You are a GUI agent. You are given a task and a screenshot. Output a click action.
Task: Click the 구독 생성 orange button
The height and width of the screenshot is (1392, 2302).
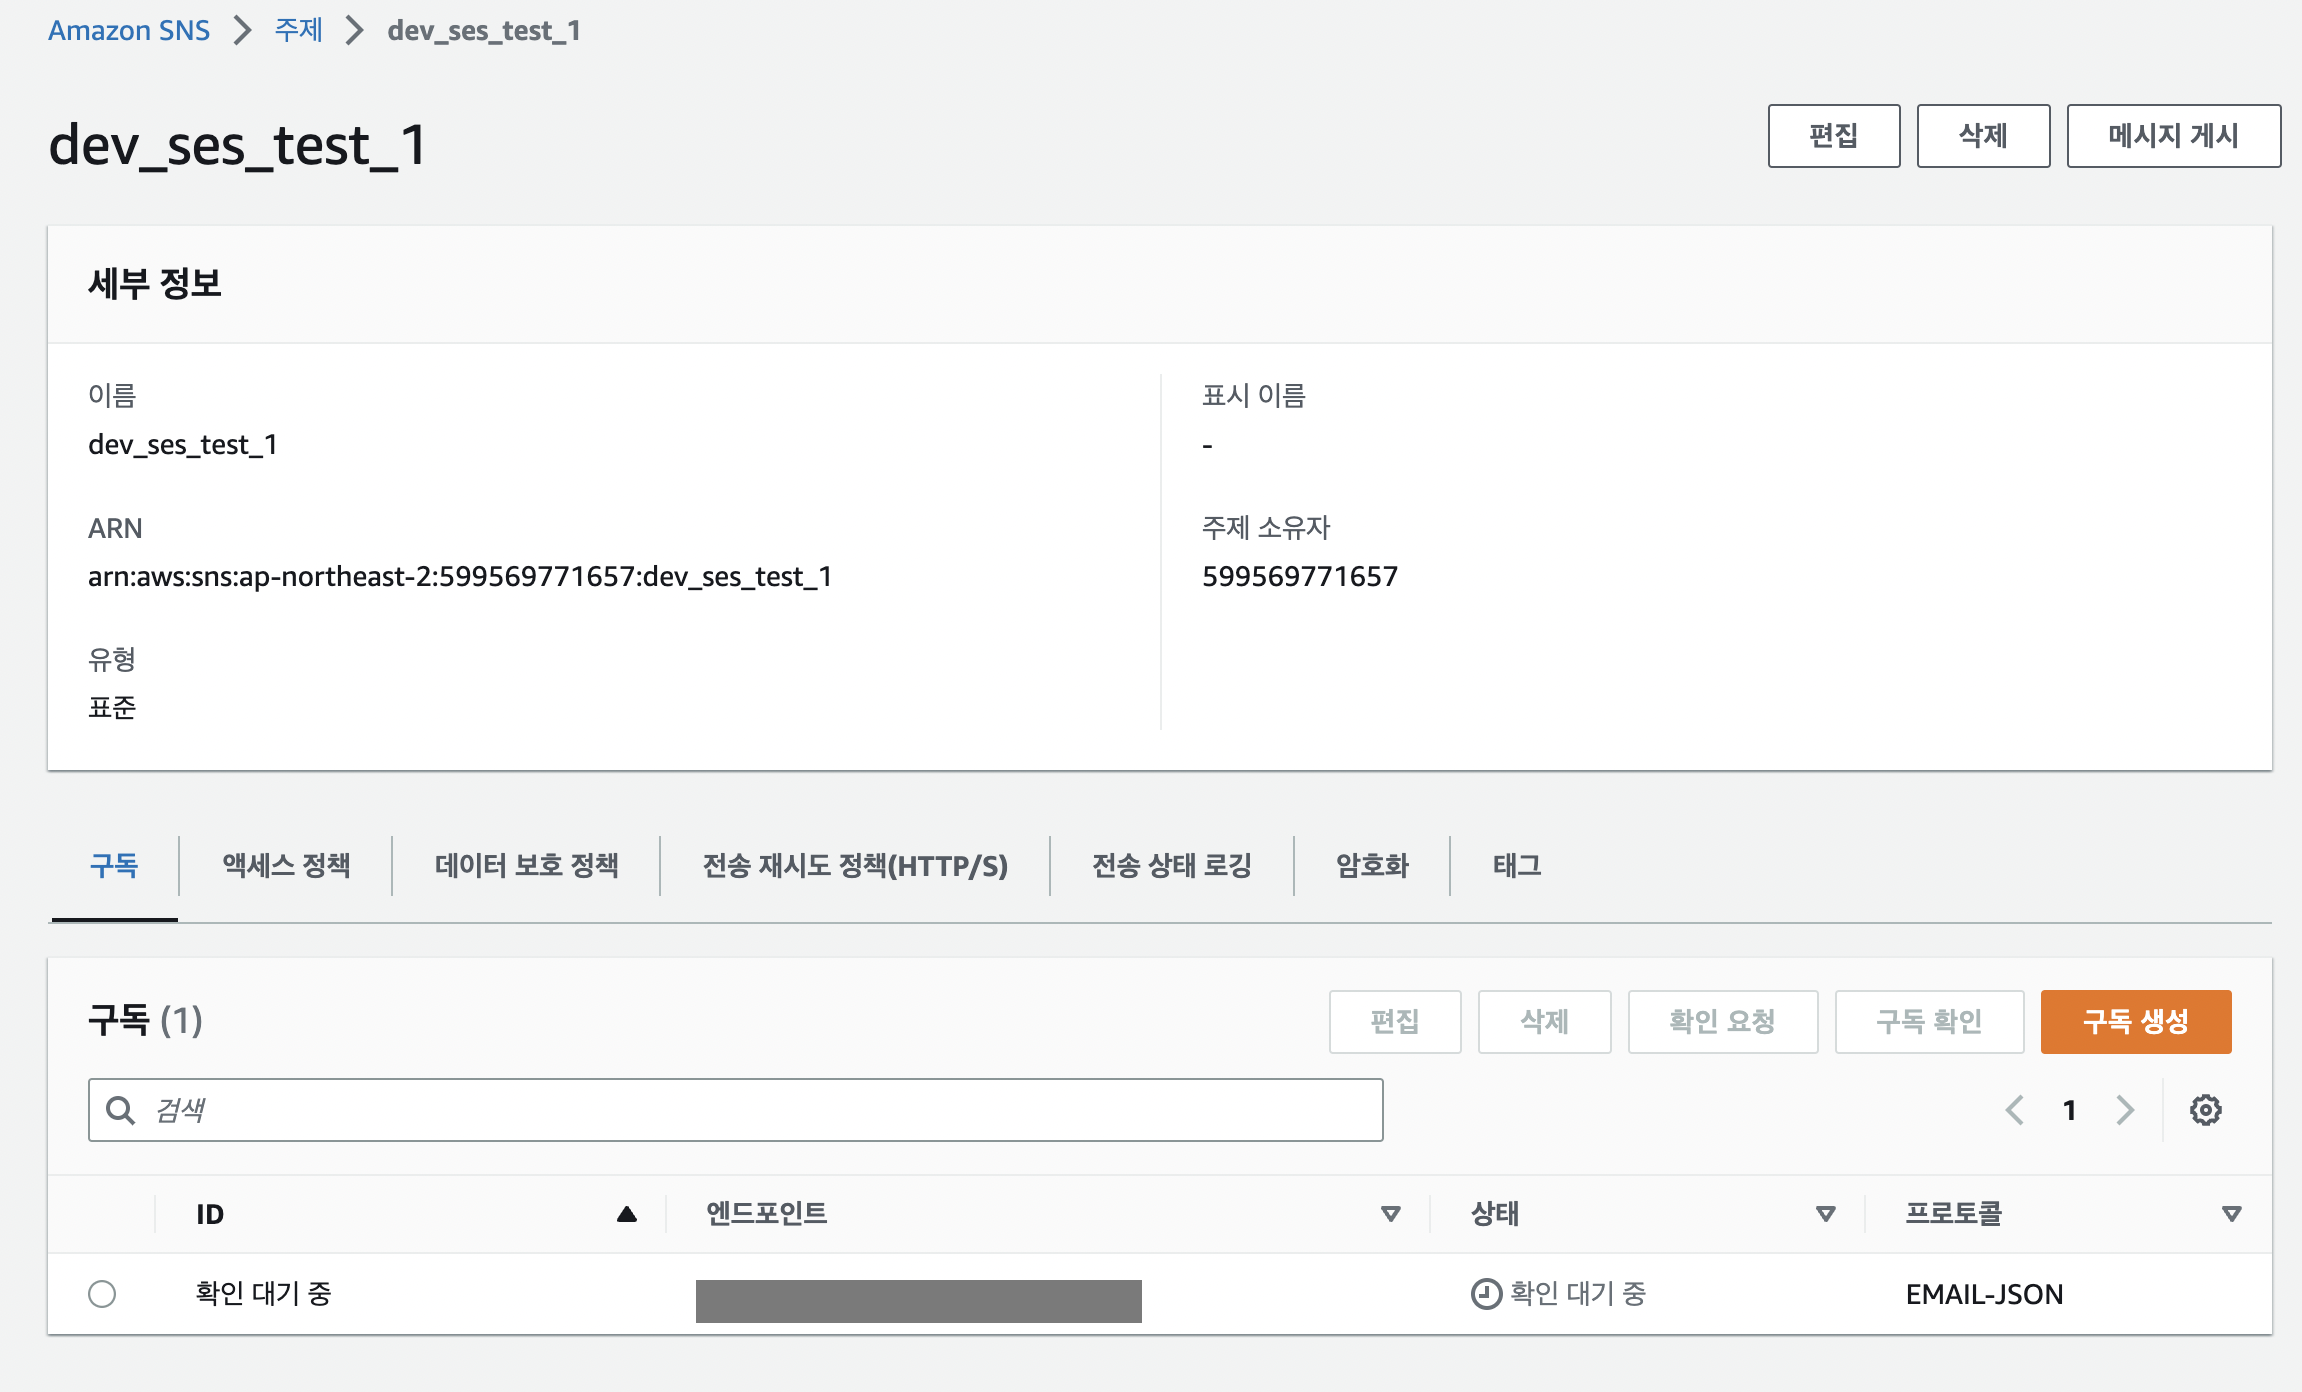(x=2135, y=1021)
